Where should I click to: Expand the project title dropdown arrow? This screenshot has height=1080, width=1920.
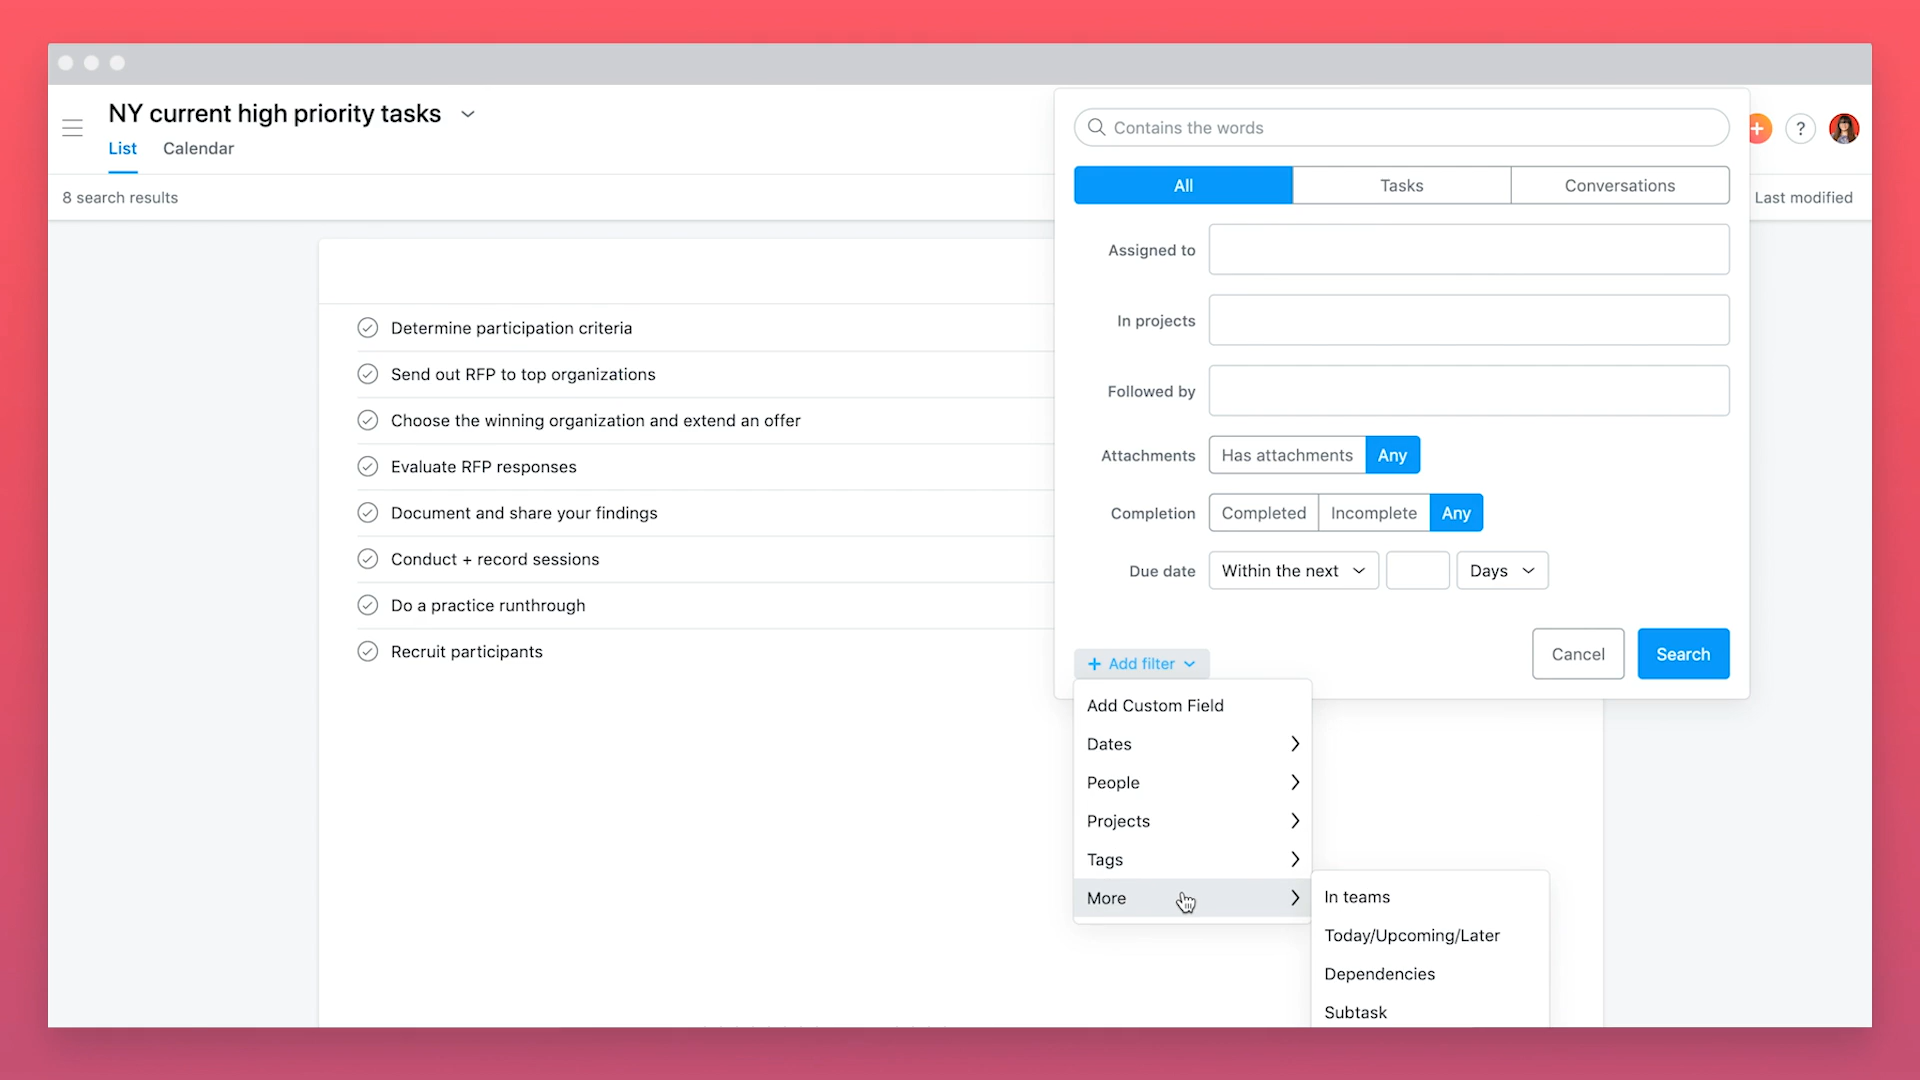click(x=467, y=114)
